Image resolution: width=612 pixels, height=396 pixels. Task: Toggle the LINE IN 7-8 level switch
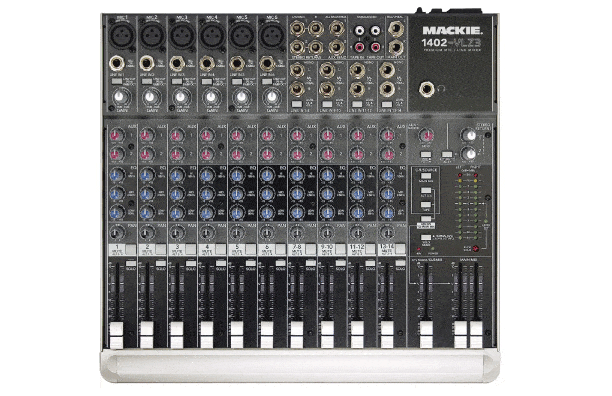297,104
